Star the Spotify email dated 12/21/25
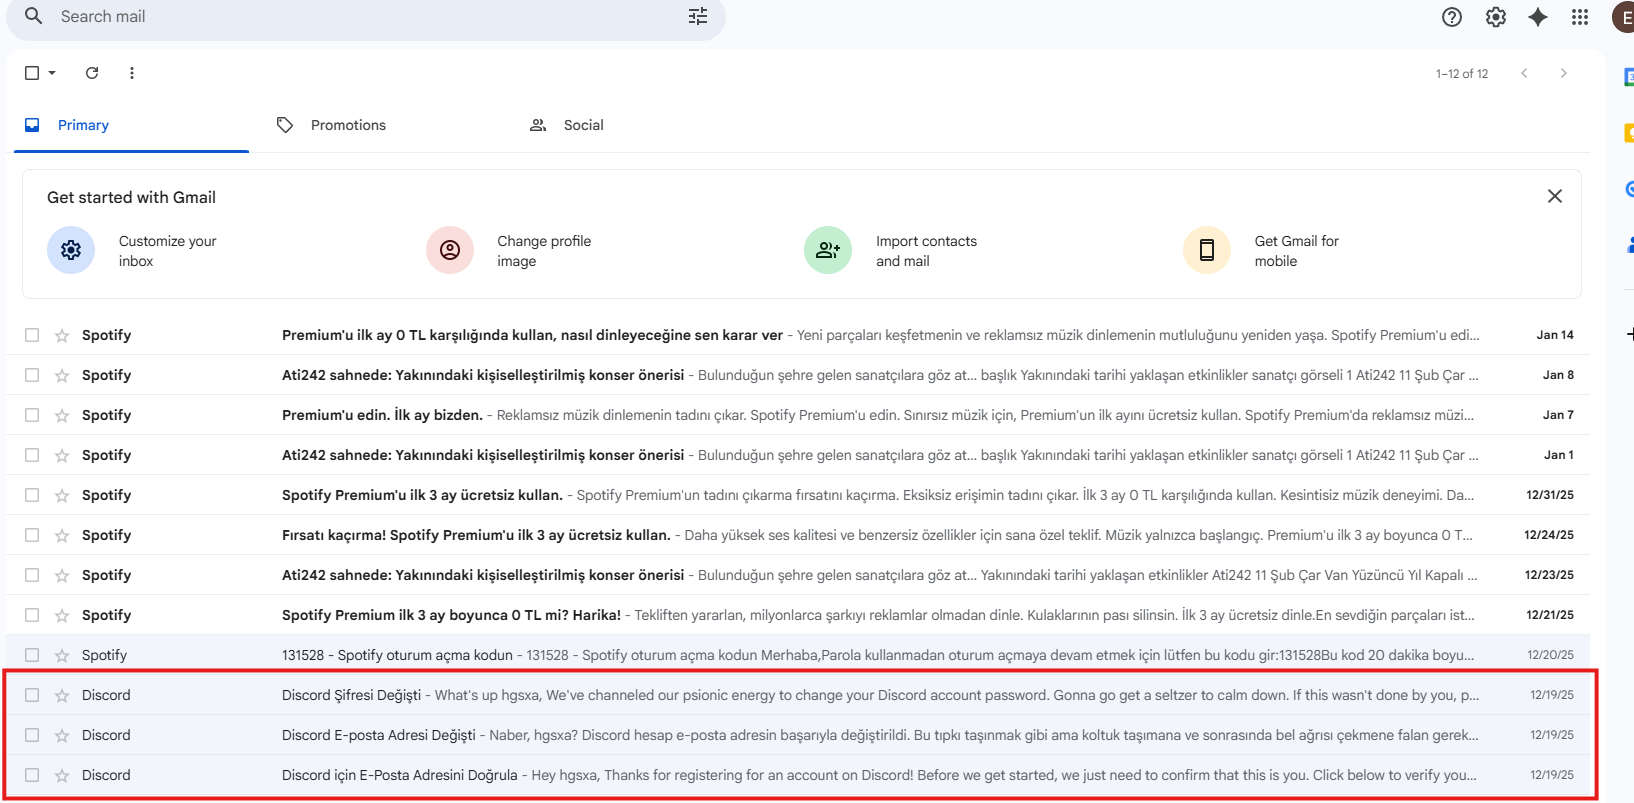The image size is (1634, 803). pos(62,615)
